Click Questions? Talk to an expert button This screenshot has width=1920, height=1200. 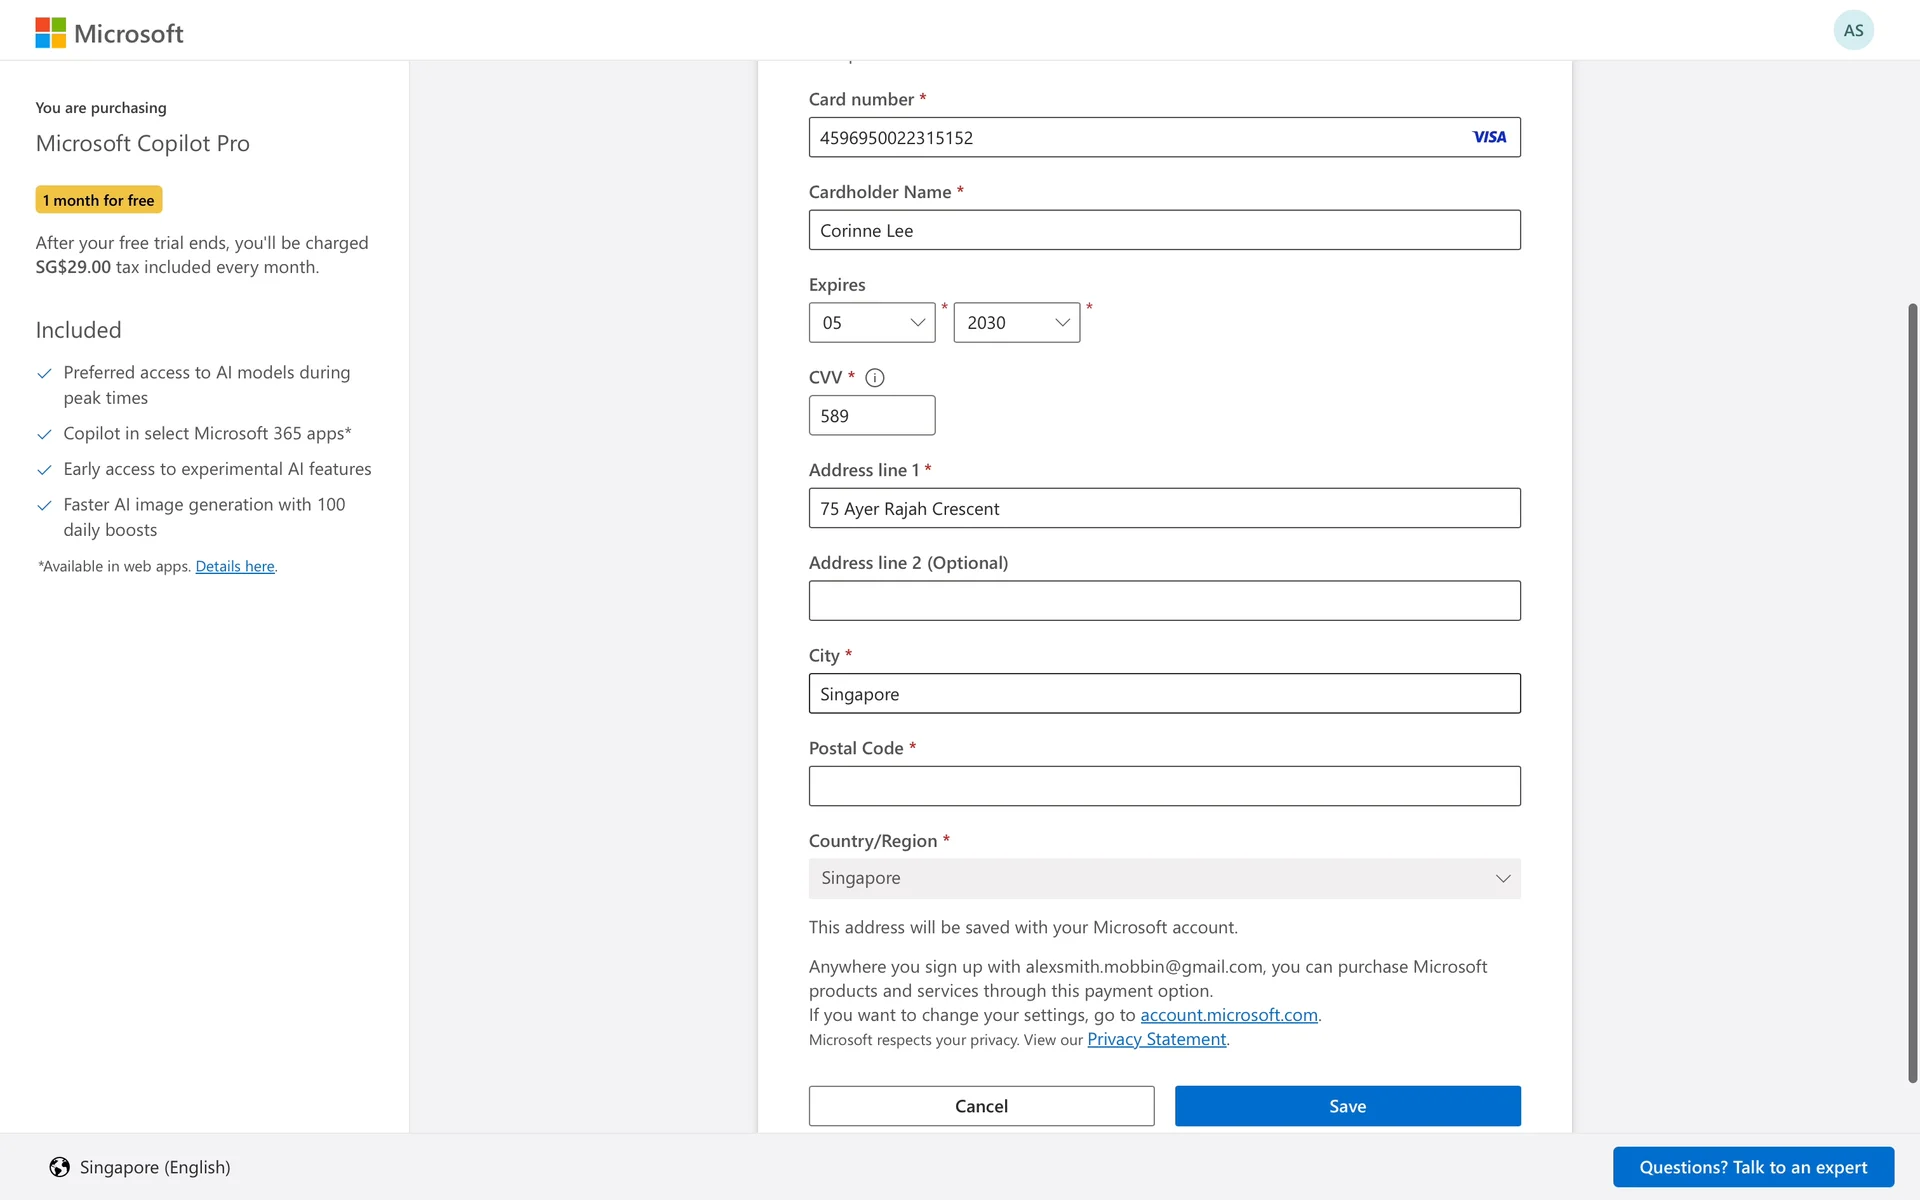tap(1752, 1167)
